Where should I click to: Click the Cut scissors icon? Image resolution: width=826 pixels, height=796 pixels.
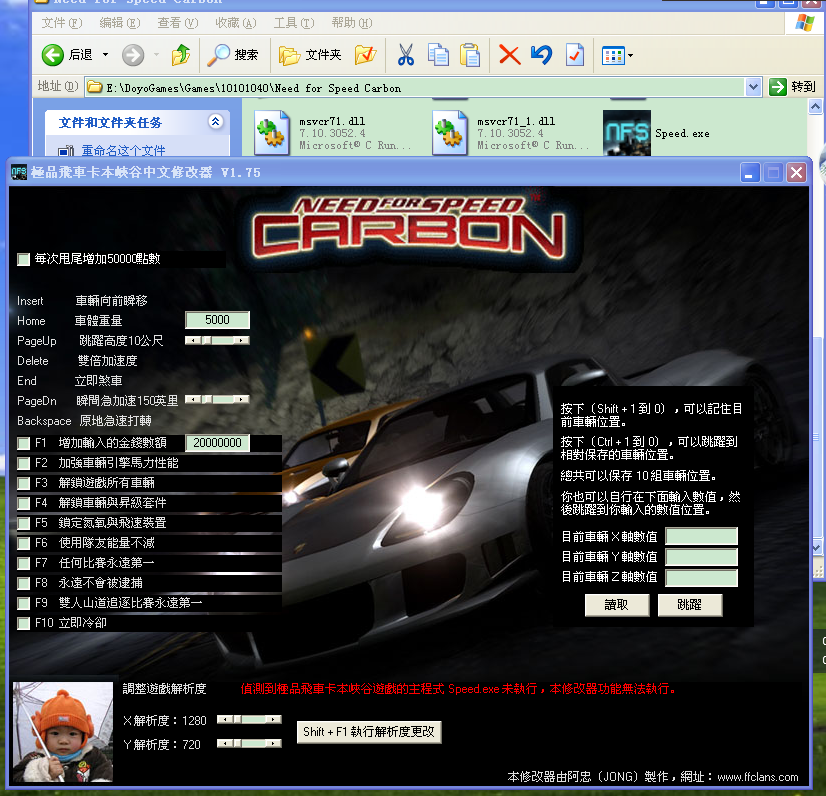[x=406, y=55]
